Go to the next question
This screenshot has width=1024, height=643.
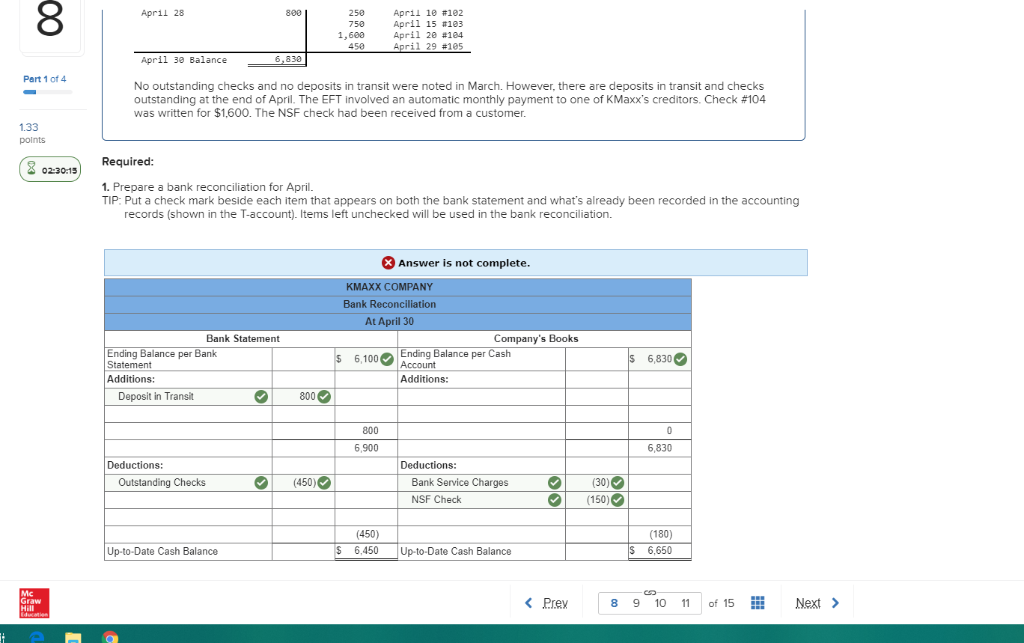808,603
